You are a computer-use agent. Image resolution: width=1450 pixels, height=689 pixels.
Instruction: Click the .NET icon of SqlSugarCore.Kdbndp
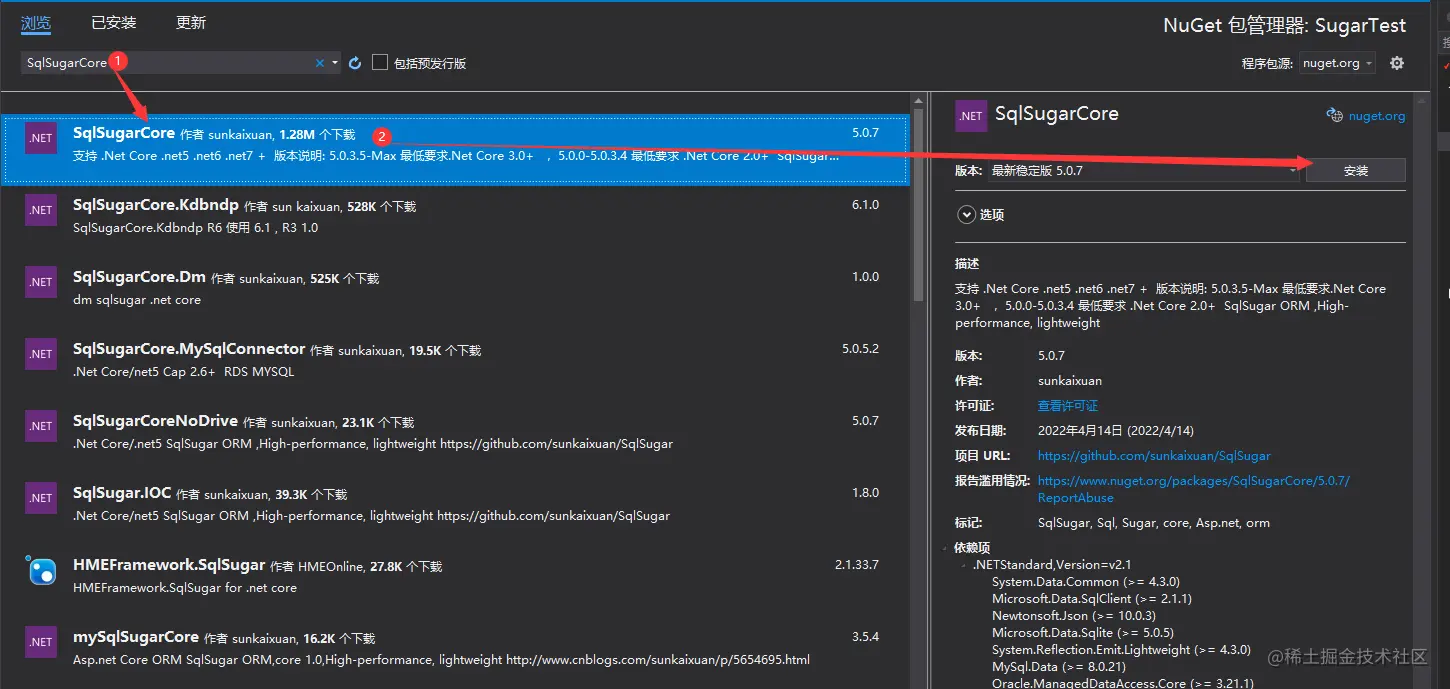(x=41, y=210)
